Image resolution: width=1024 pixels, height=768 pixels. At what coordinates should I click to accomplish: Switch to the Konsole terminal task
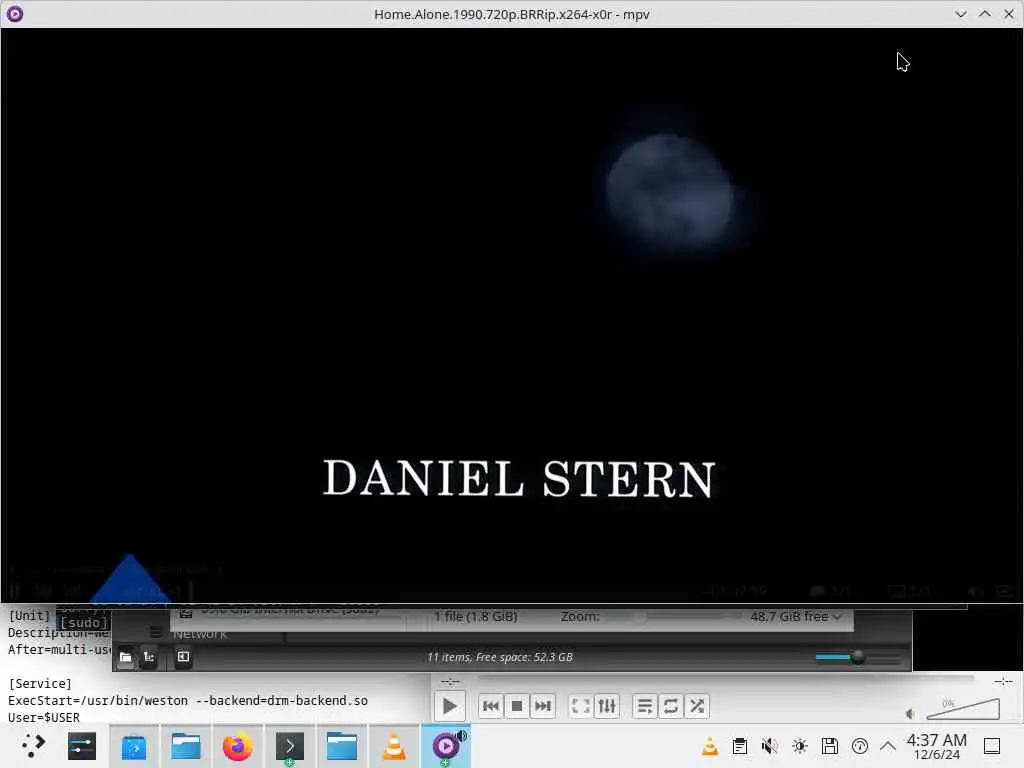pyautogui.click(x=289, y=746)
